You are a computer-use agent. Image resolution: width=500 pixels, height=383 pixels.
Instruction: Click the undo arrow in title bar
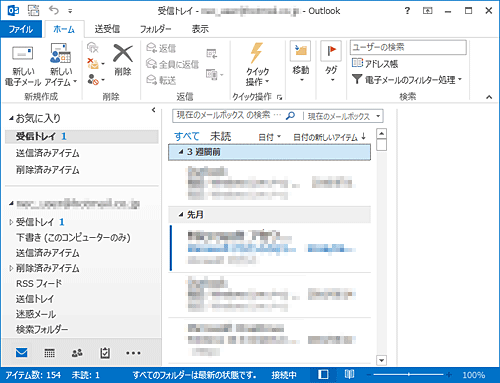click(x=53, y=10)
